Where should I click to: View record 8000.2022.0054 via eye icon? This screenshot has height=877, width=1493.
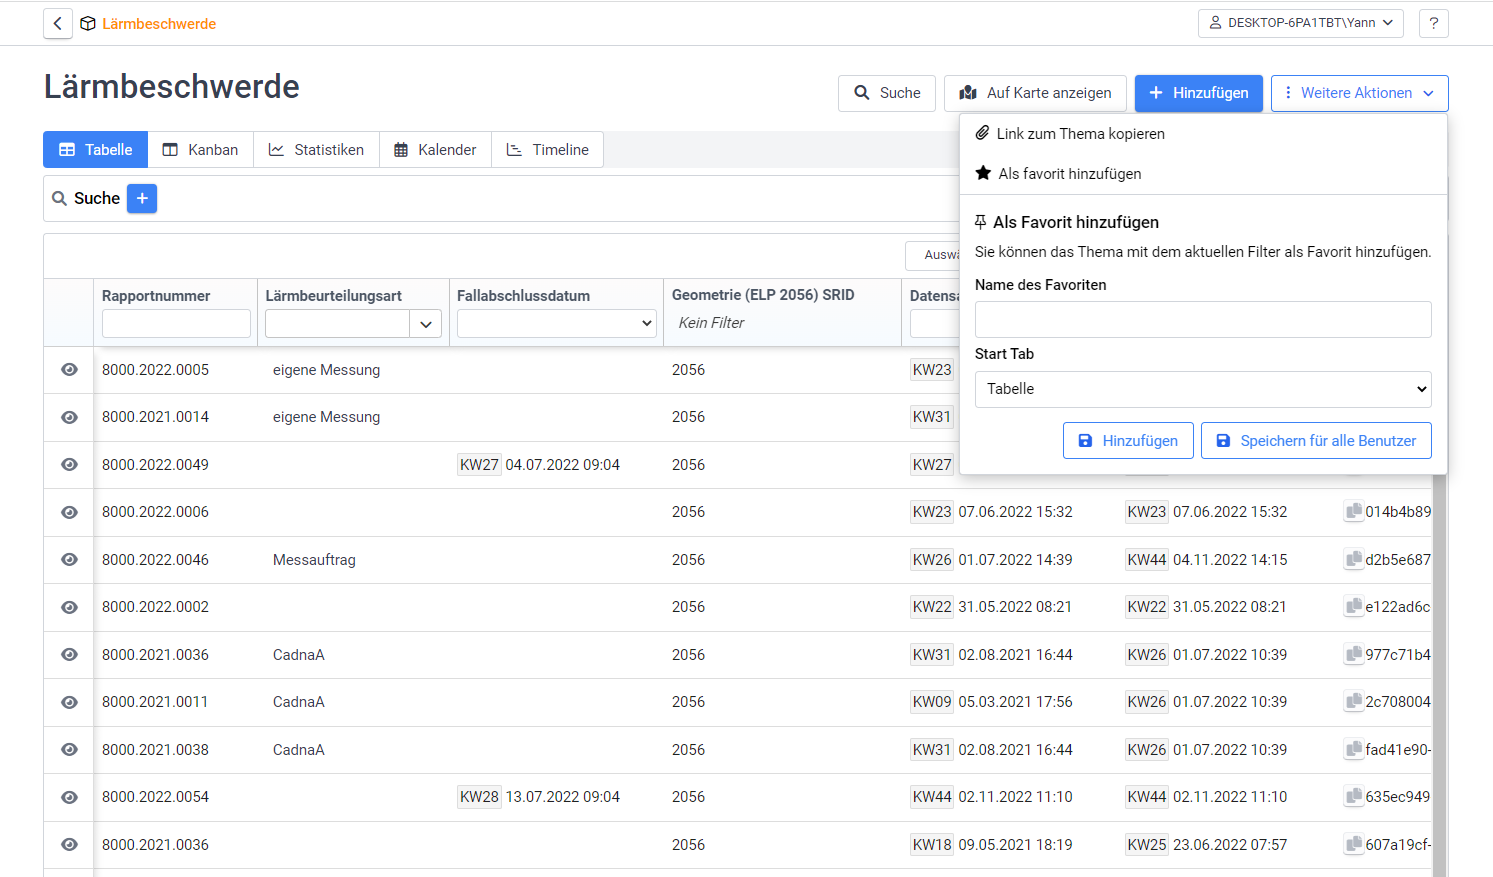coord(69,797)
